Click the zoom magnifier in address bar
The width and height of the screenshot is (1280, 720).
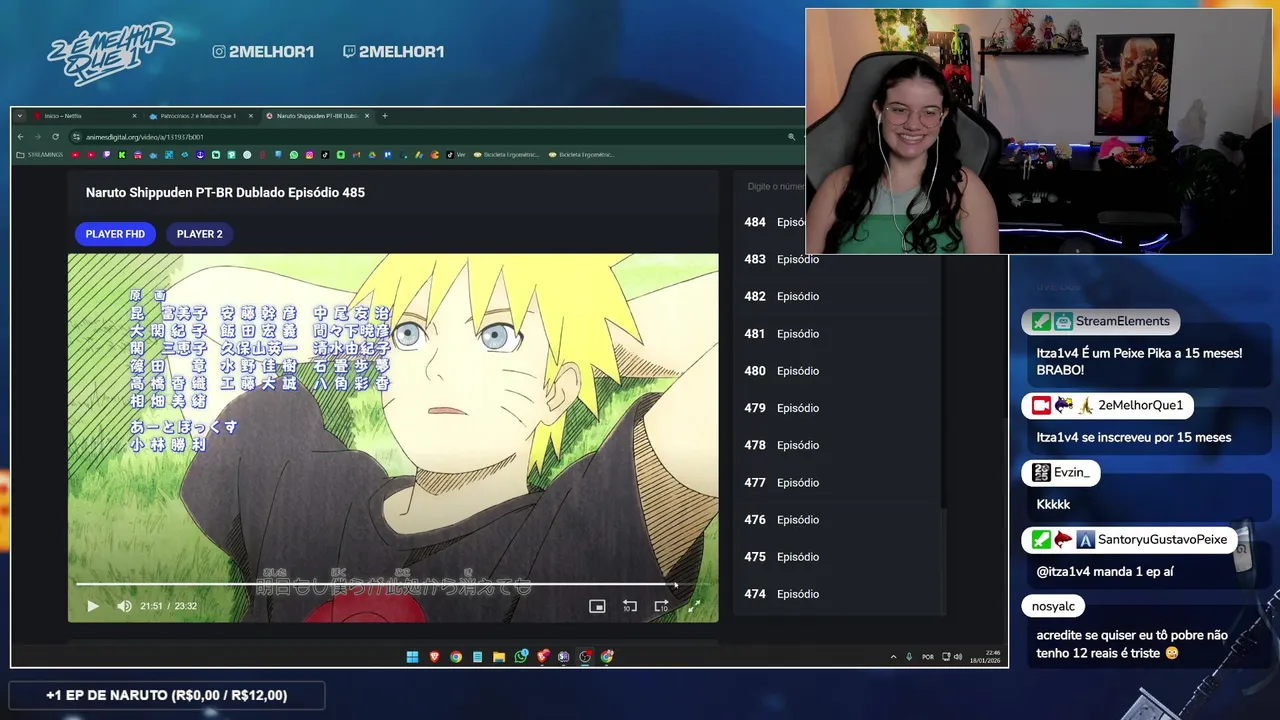791,137
